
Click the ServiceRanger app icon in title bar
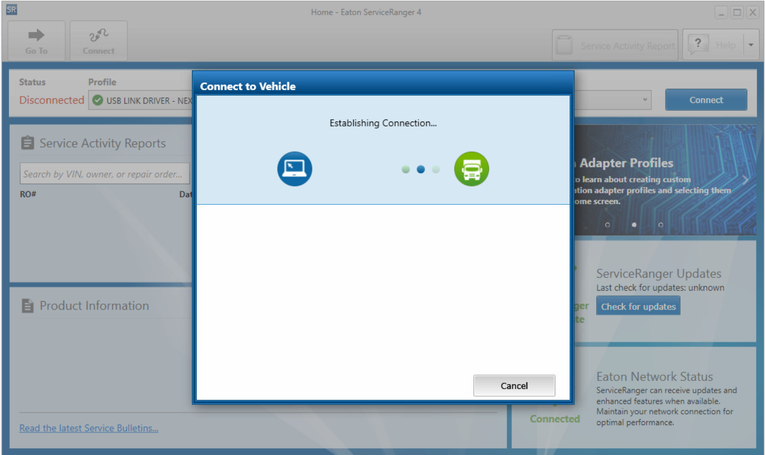point(11,11)
